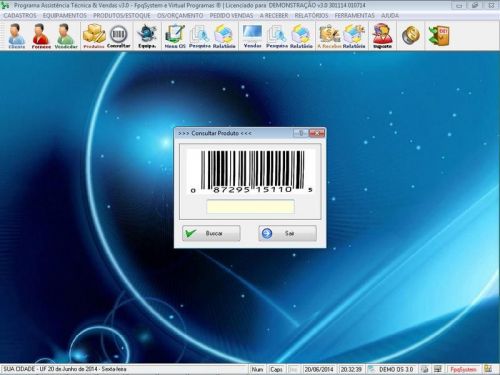The image size is (500, 375).
Task: Open the RELATÓRIOS menu
Action: pos(311,16)
